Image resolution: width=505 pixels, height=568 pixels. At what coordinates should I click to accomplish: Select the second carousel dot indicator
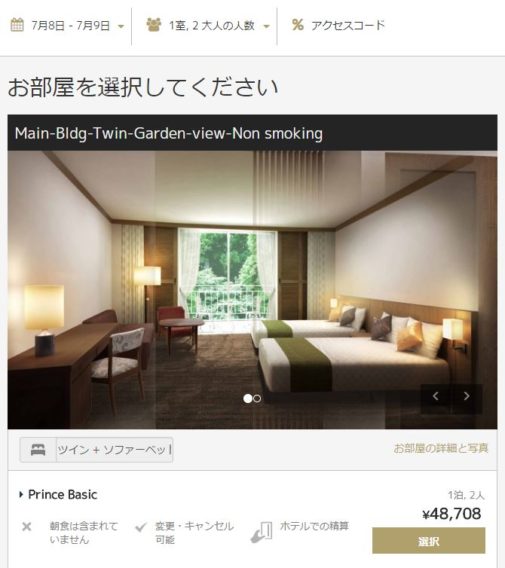pos(257,399)
